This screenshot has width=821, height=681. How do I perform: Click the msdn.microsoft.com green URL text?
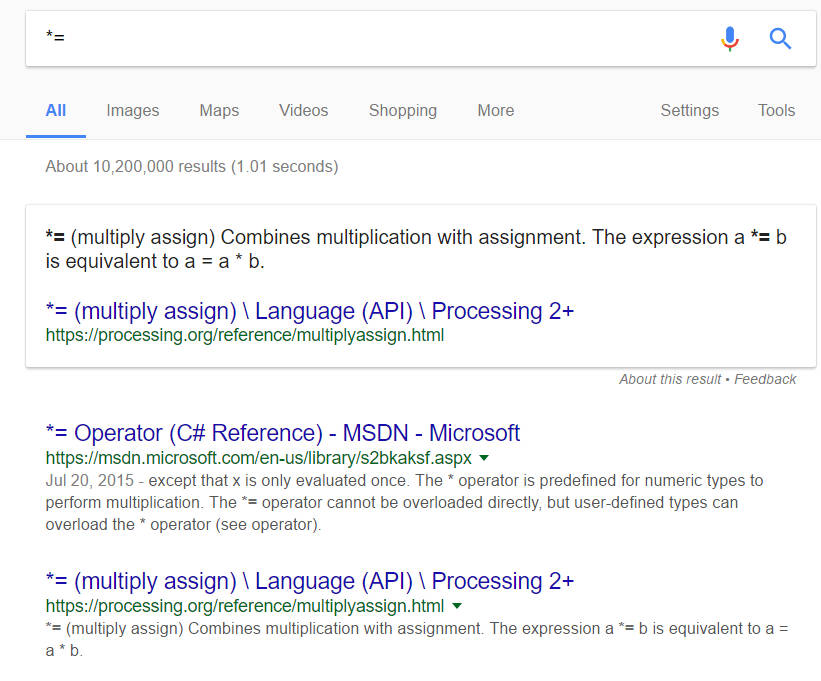coord(258,457)
